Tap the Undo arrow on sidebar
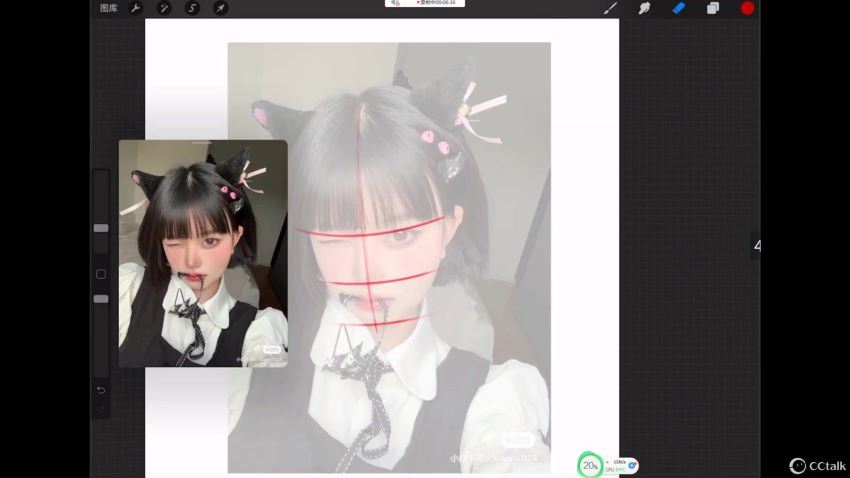This screenshot has width=850, height=478. pos(101,390)
